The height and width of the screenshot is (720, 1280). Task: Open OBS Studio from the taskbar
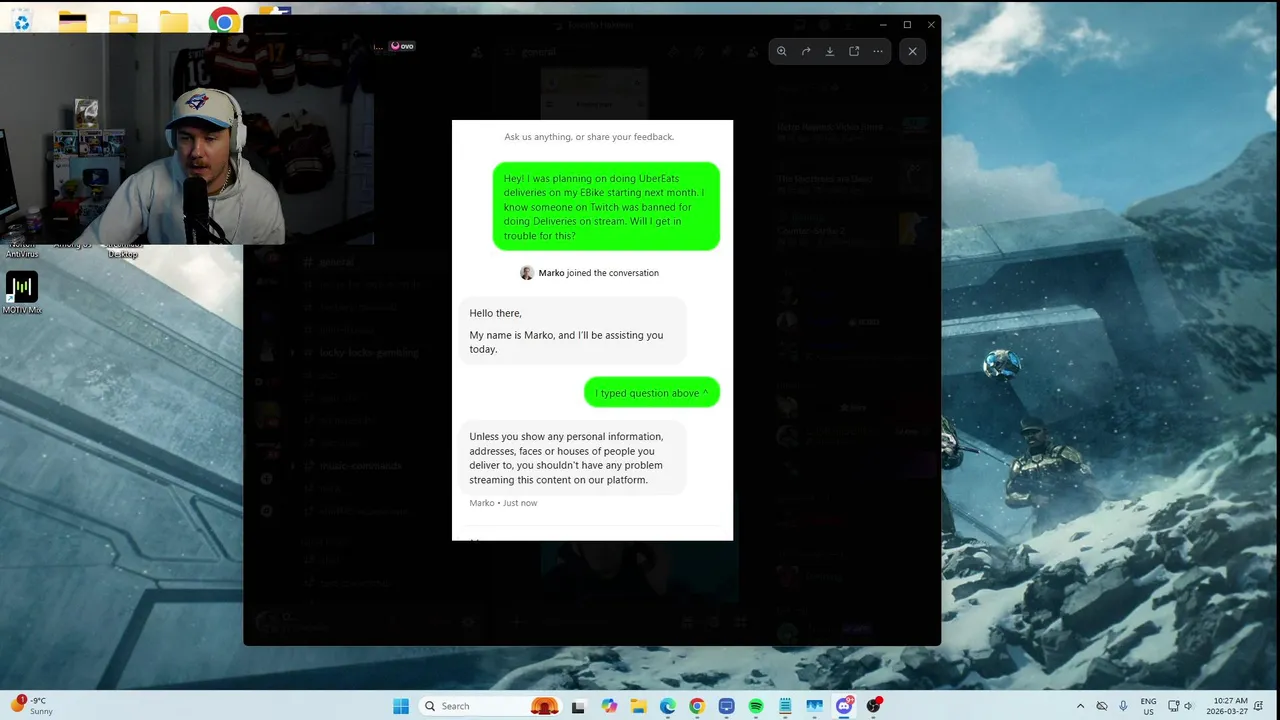click(874, 706)
